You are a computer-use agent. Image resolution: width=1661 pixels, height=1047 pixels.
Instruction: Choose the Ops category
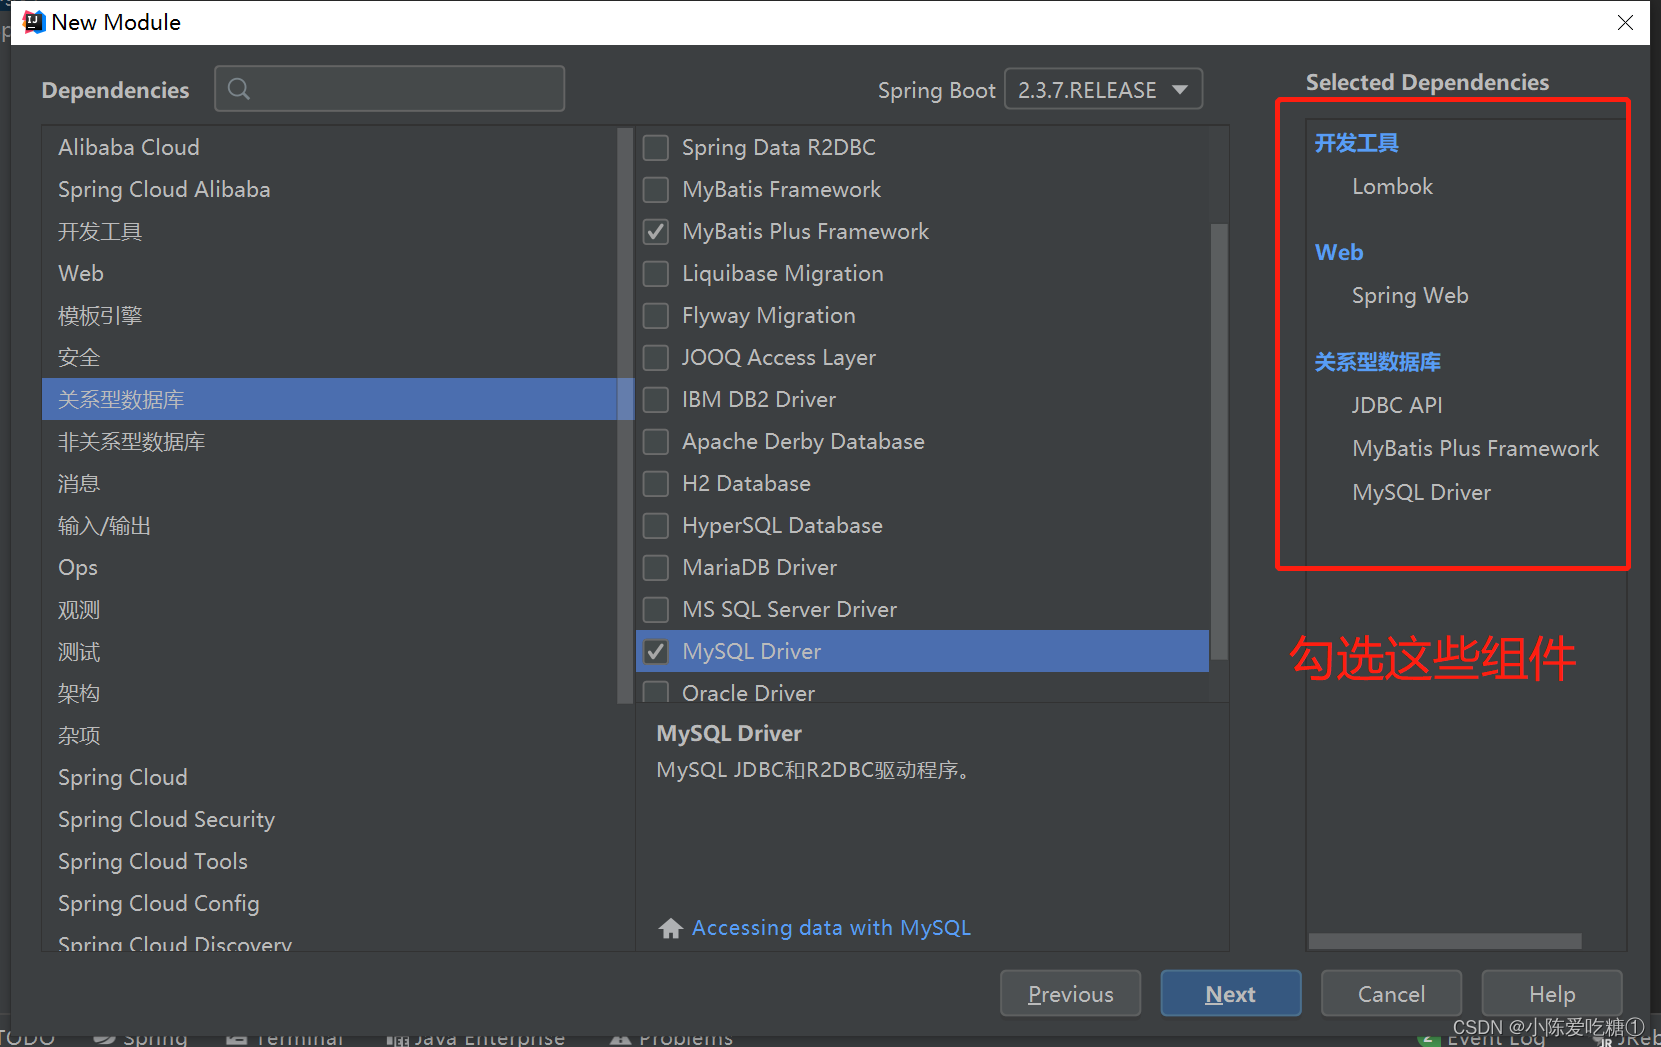330,567
